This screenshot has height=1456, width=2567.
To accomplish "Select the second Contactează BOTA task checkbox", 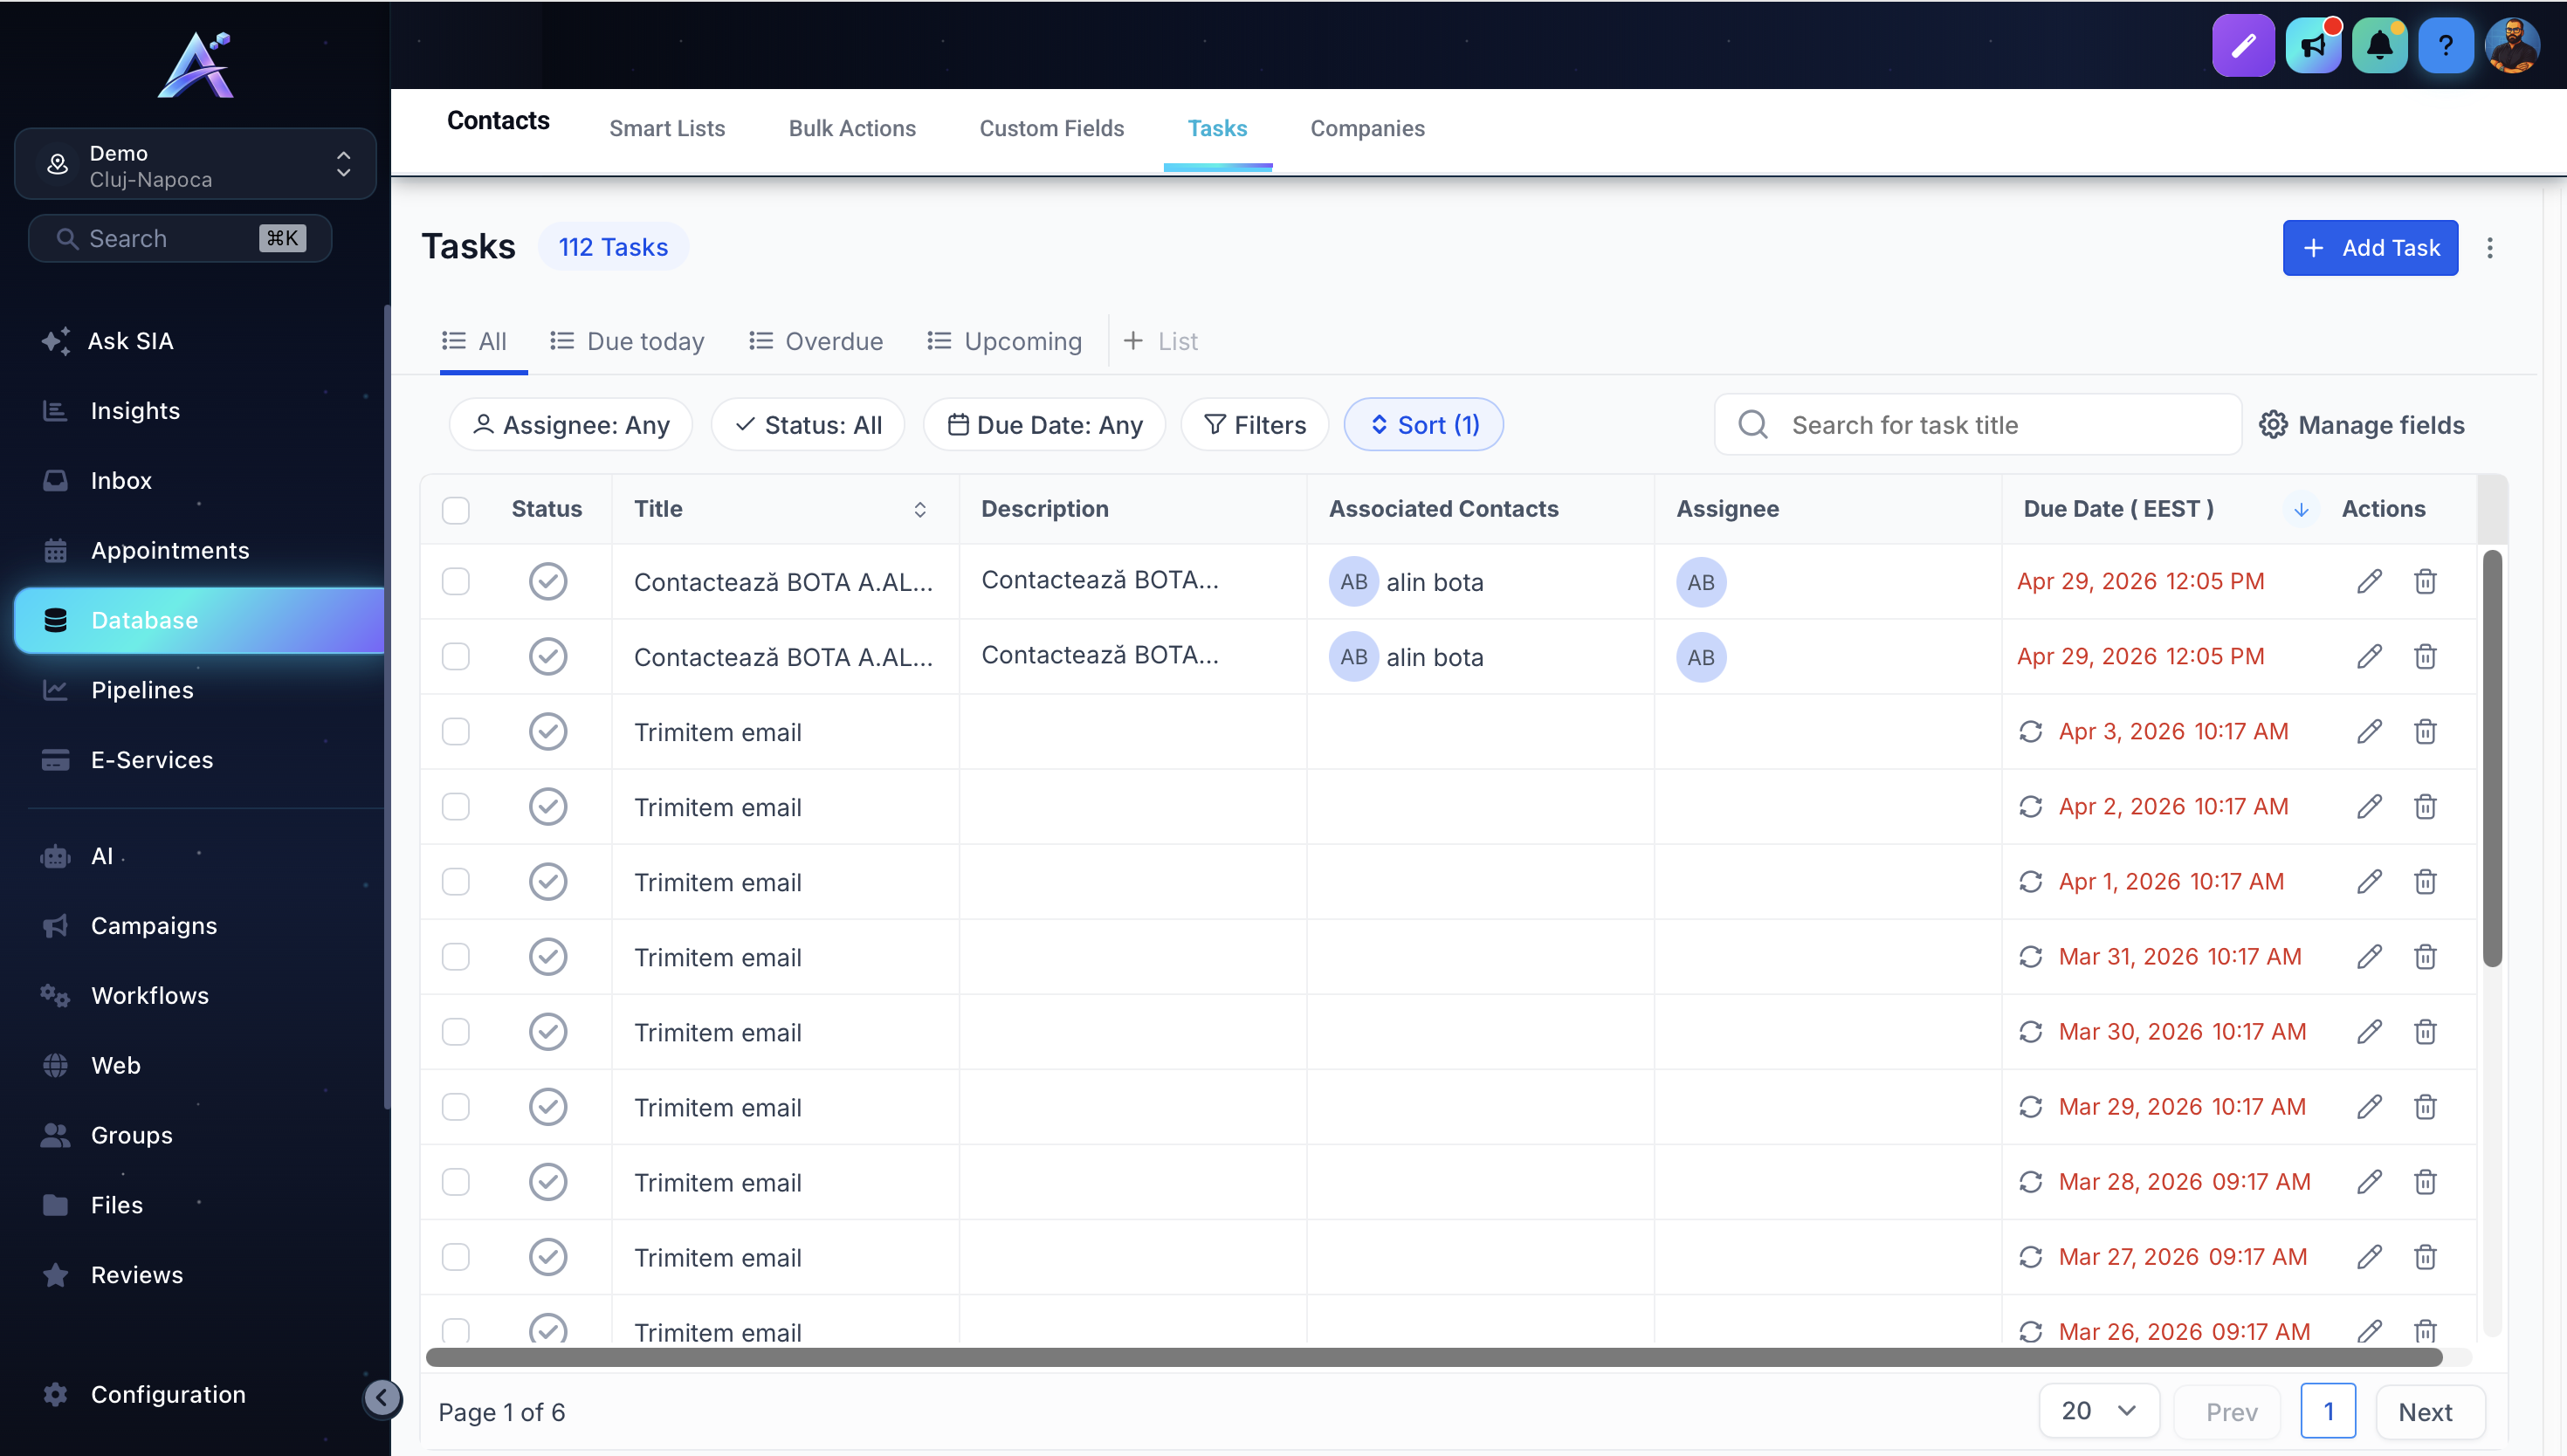I will pyautogui.click(x=456, y=657).
